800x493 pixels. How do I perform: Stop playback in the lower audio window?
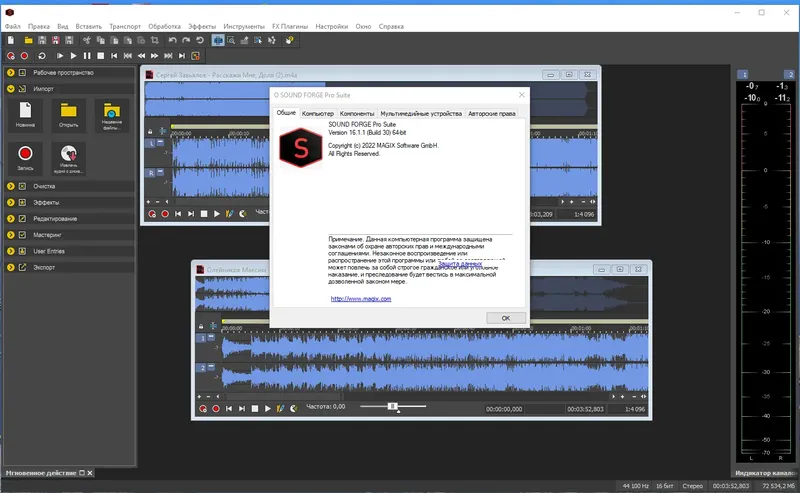[255, 409]
